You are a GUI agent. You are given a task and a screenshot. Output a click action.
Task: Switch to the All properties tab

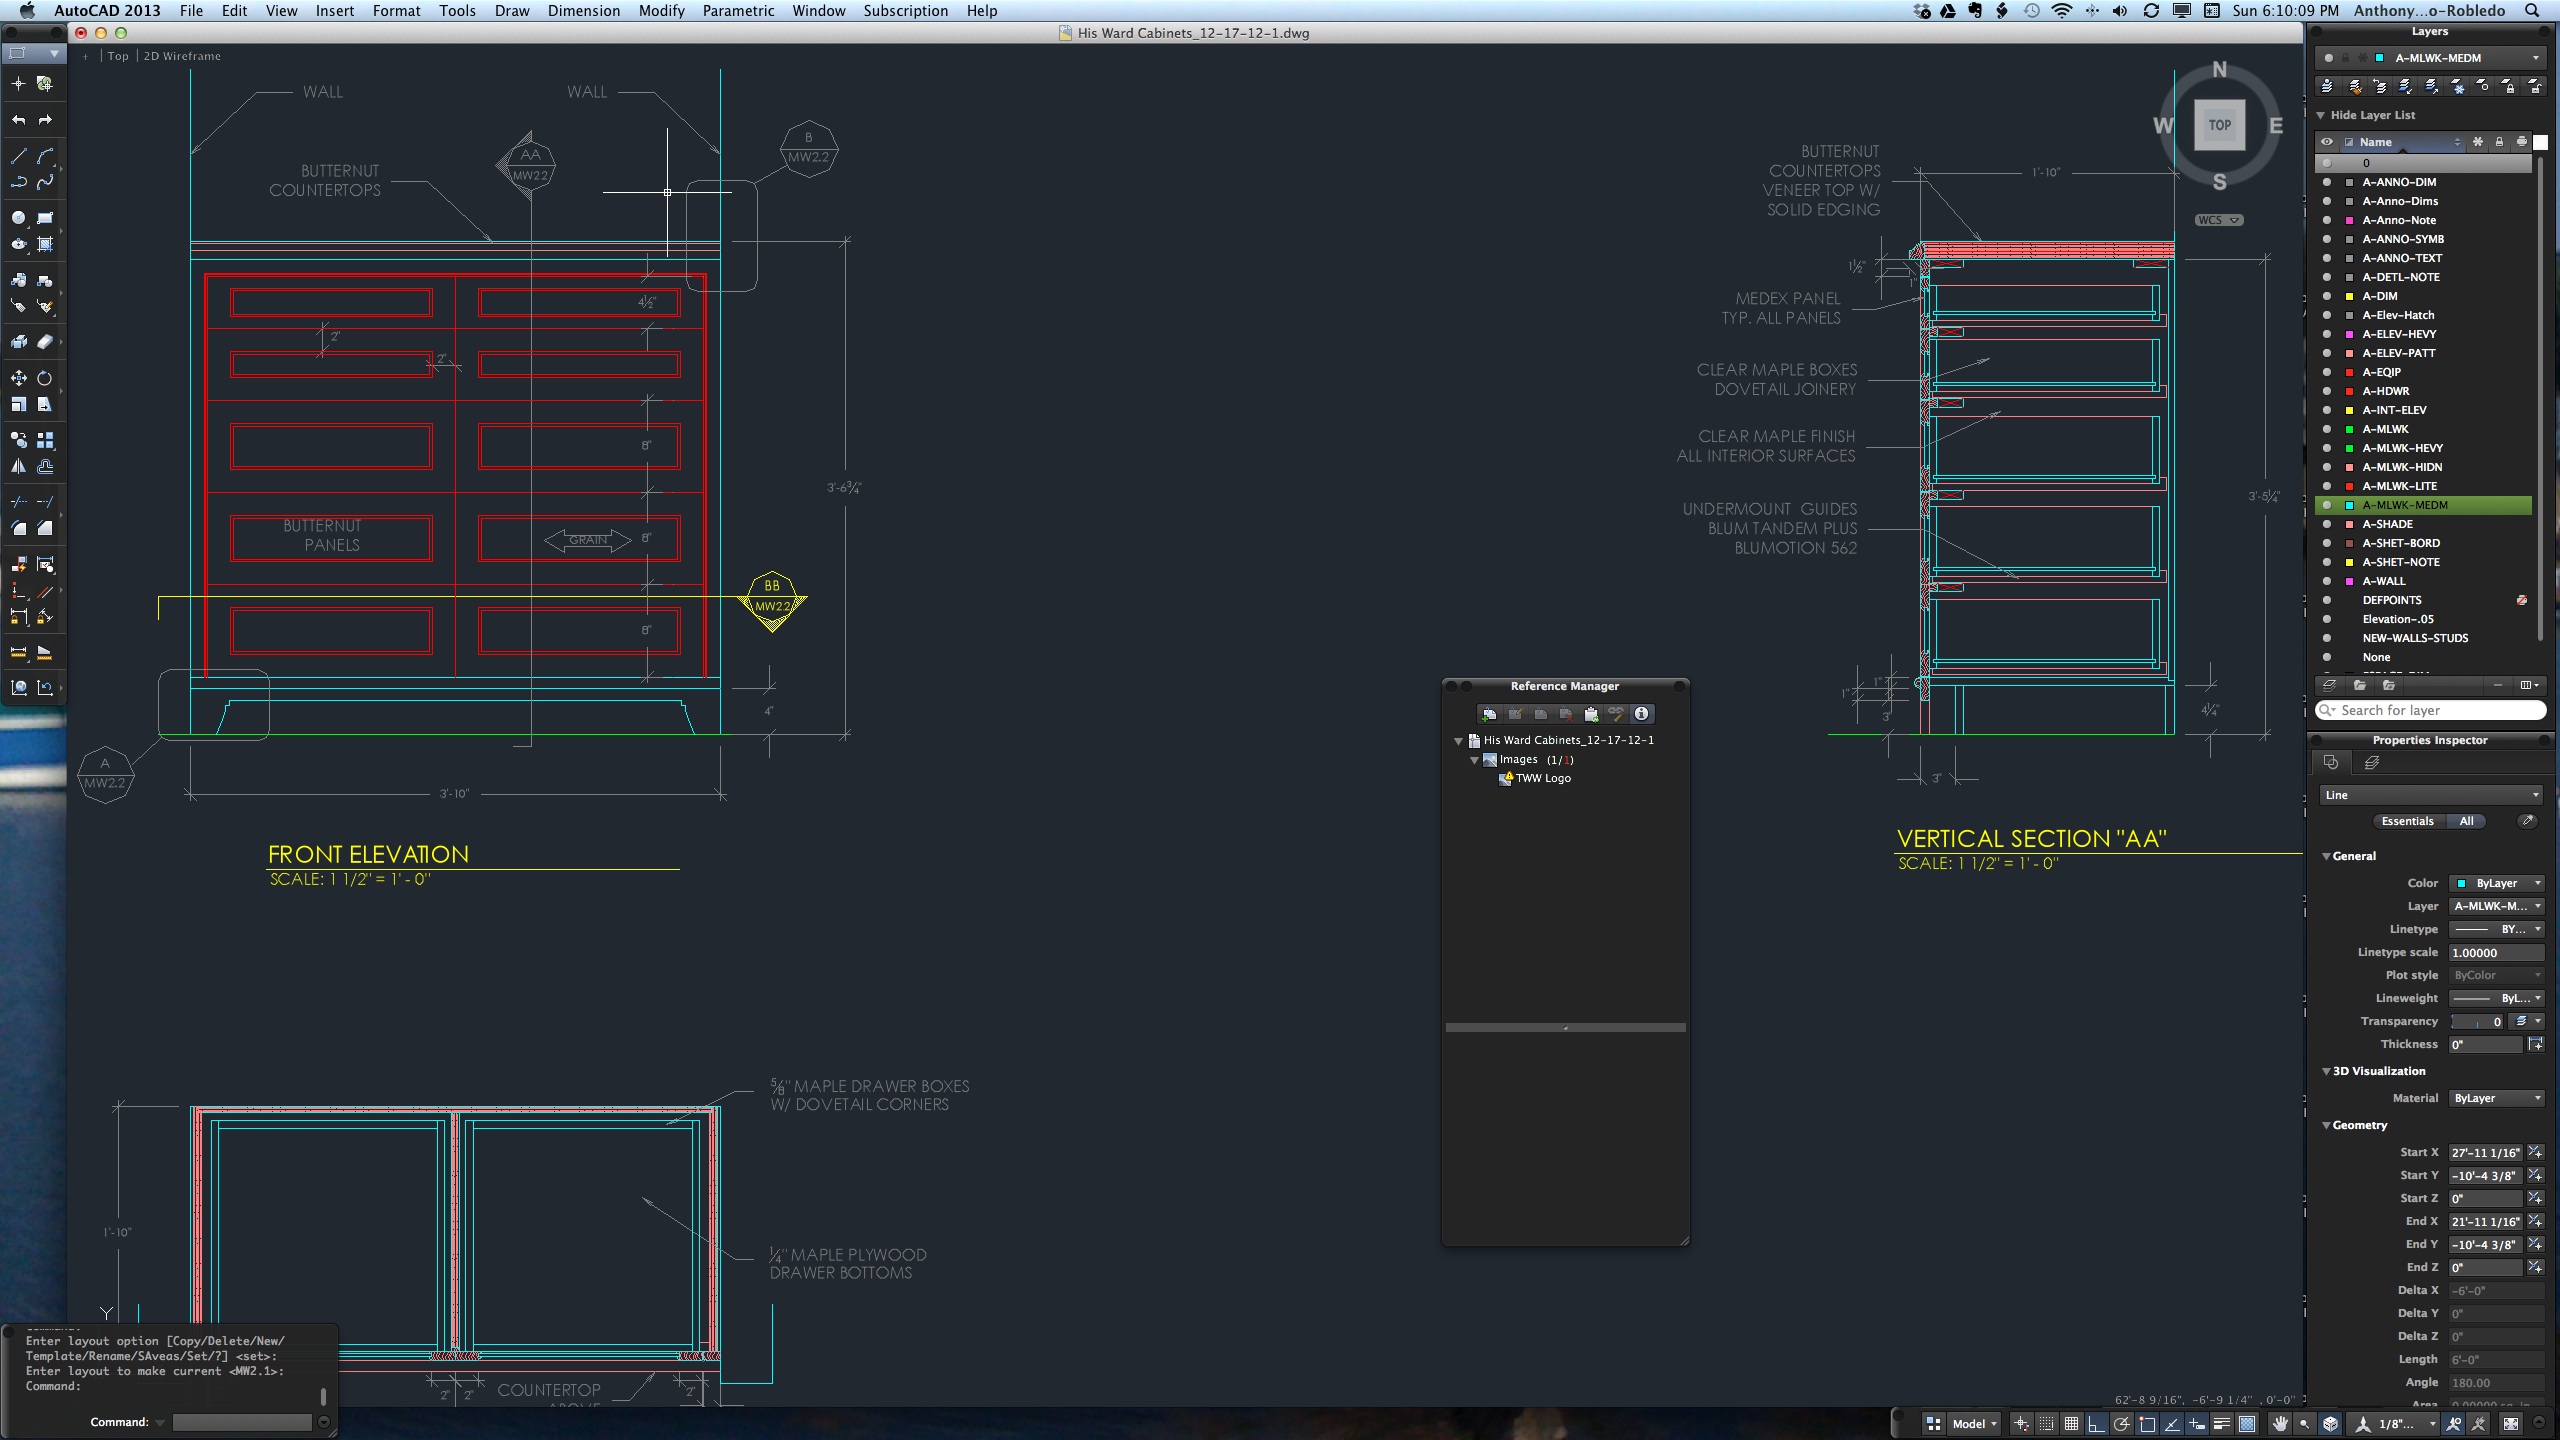click(x=2466, y=821)
